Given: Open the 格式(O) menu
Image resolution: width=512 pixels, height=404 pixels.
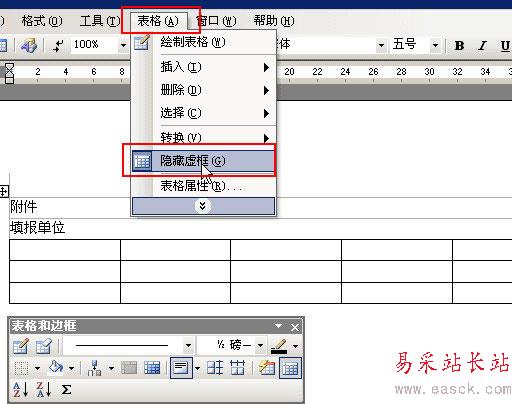Looking at the screenshot, I should point(41,21).
